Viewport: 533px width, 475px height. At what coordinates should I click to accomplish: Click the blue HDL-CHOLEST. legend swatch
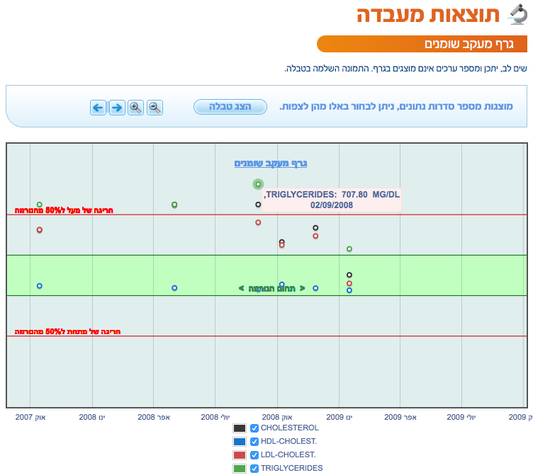240,442
